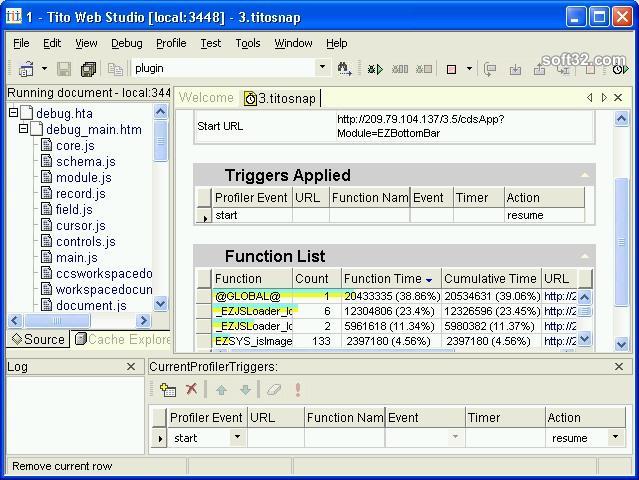This screenshot has width=639, height=480.
Task: Open the dropdown next to the red square icon
Action: click(469, 68)
